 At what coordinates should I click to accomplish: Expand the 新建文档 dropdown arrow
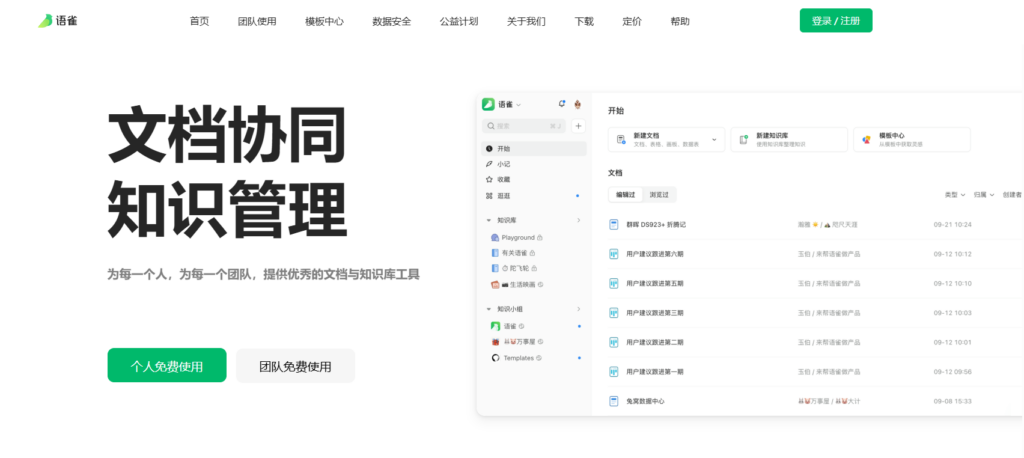[714, 140]
